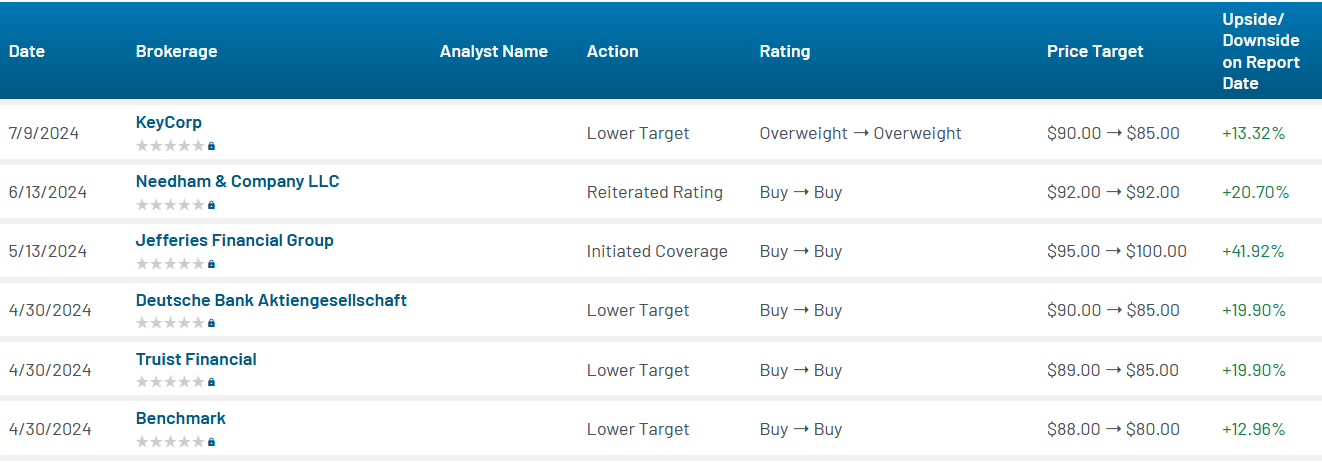The width and height of the screenshot is (1322, 463).
Task: Click the Initiated Coverage action cell
Action: tap(657, 251)
